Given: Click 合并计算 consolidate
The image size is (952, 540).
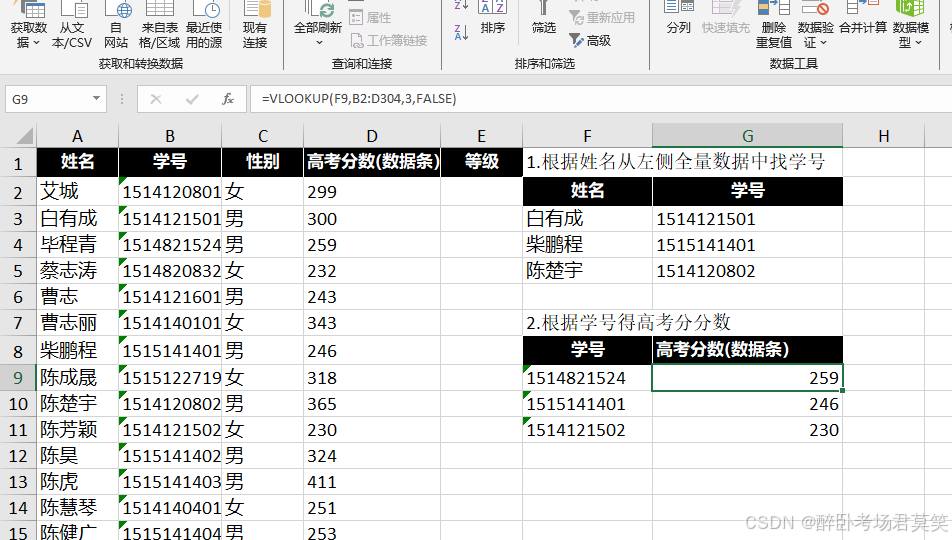Looking at the screenshot, I should pos(863,18).
